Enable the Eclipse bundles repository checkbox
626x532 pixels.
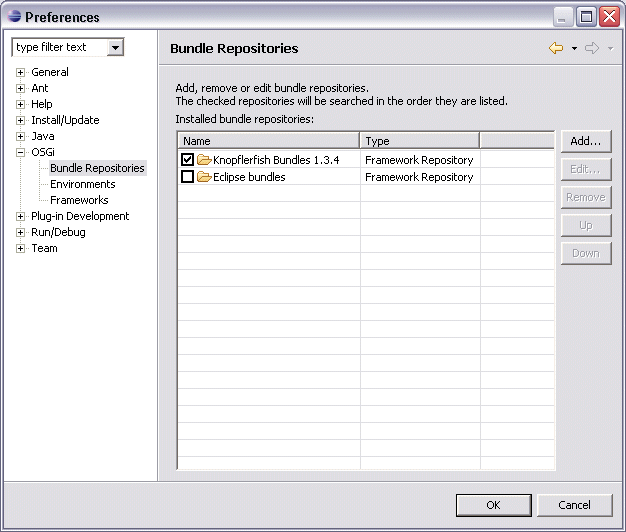point(188,177)
